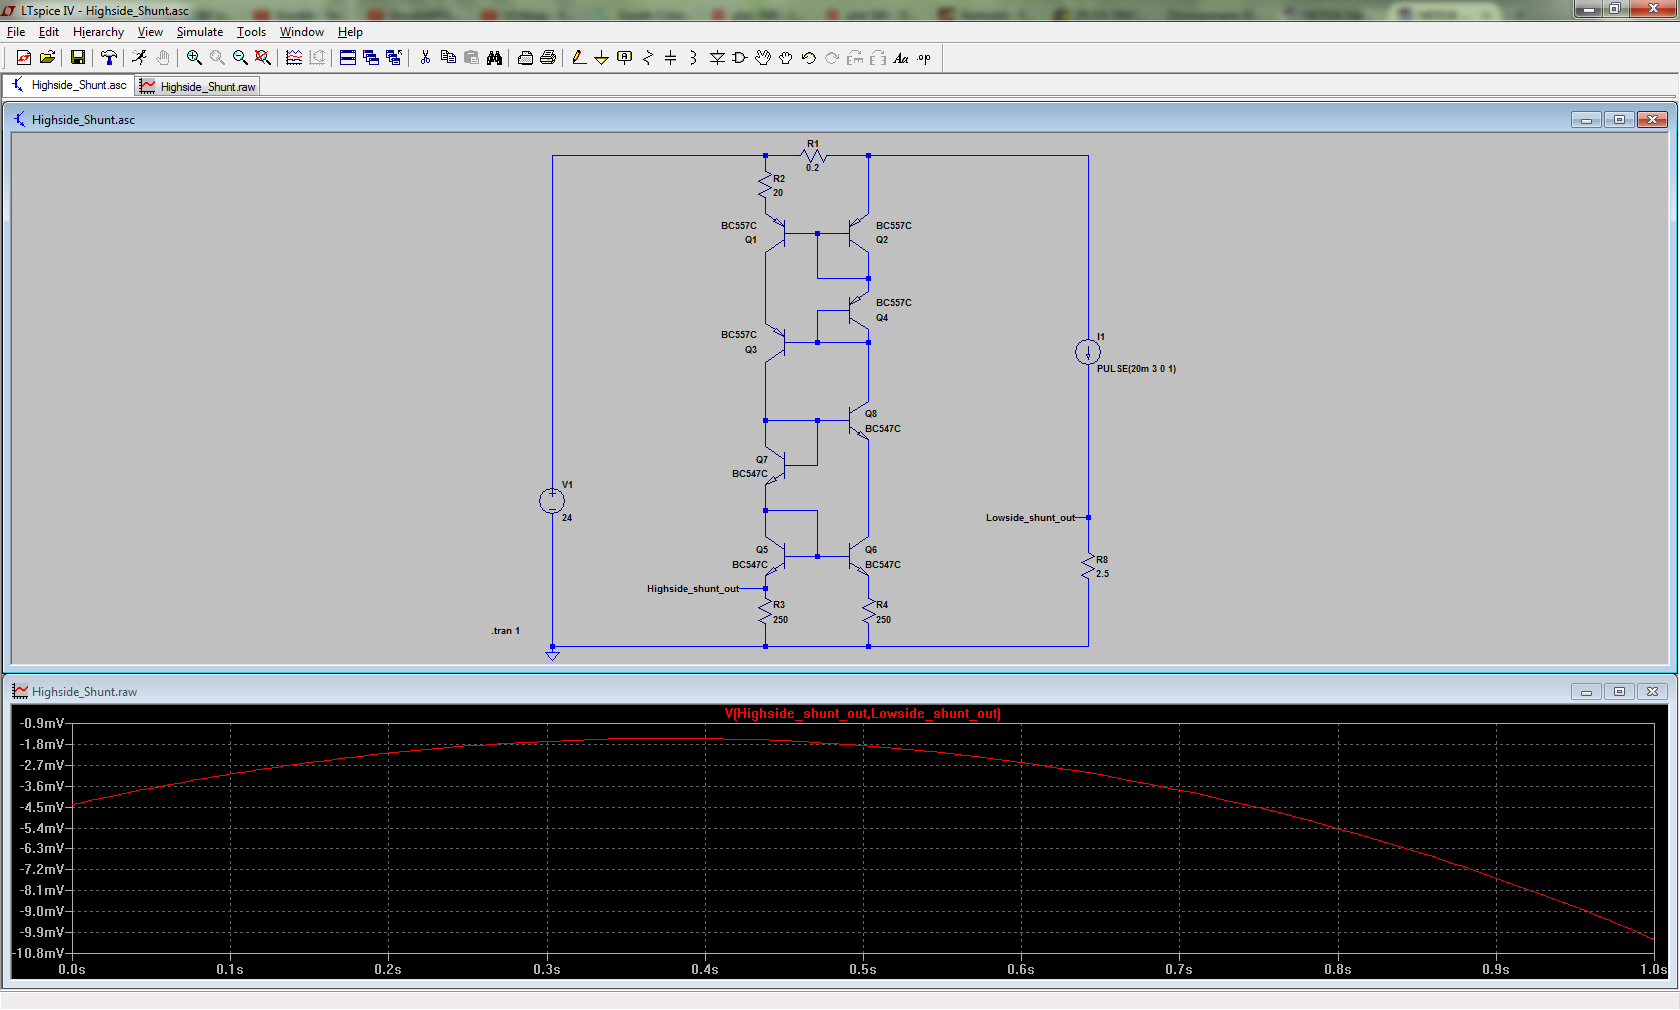Open Find with the binoculars icon
Viewport: 1680px width, 1010px height.
click(494, 58)
